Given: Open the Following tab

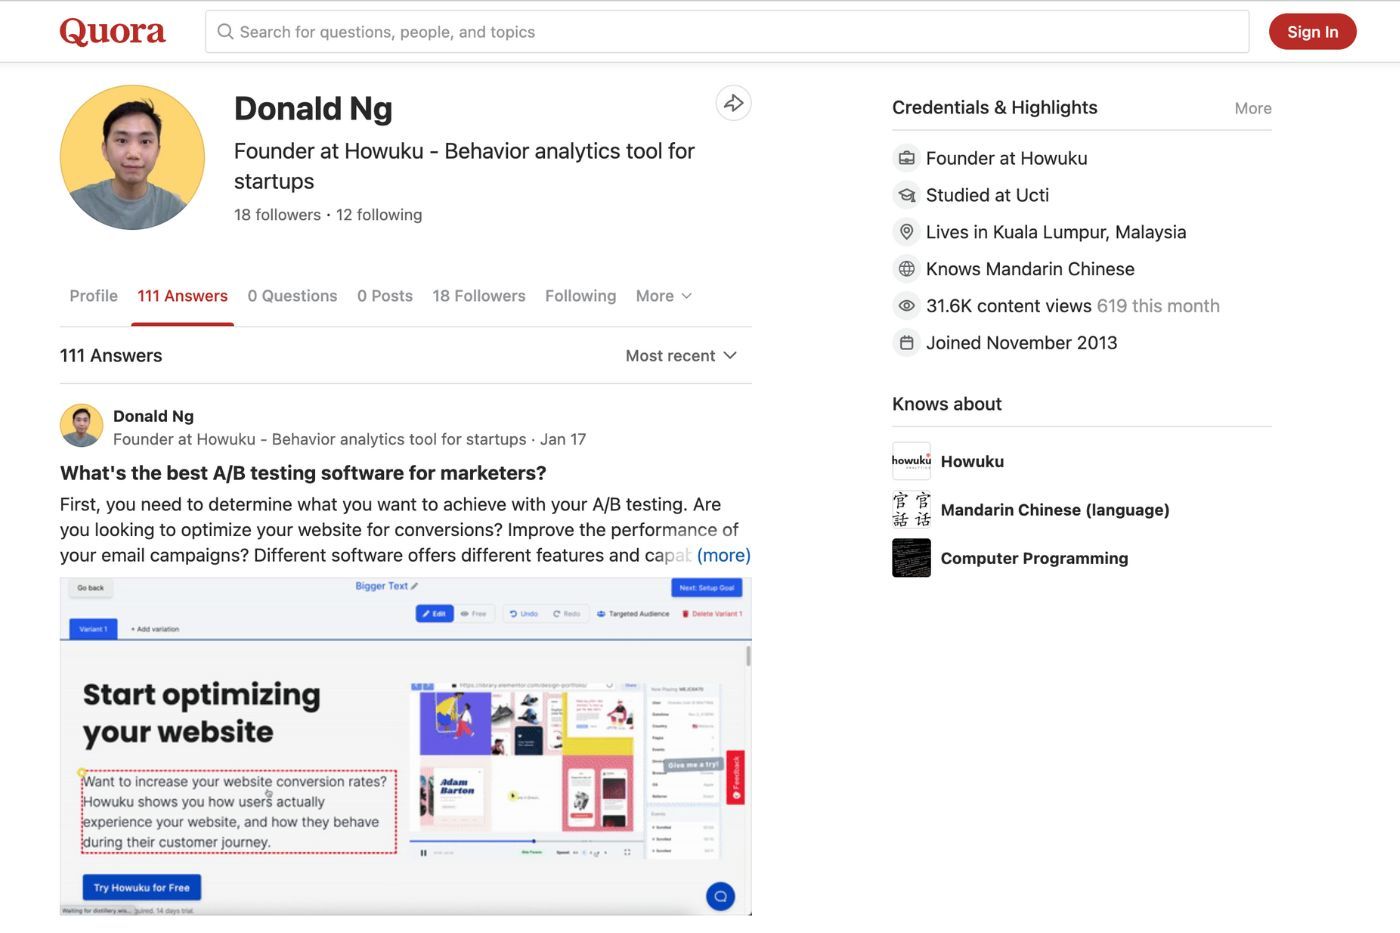Looking at the screenshot, I should click(x=580, y=296).
